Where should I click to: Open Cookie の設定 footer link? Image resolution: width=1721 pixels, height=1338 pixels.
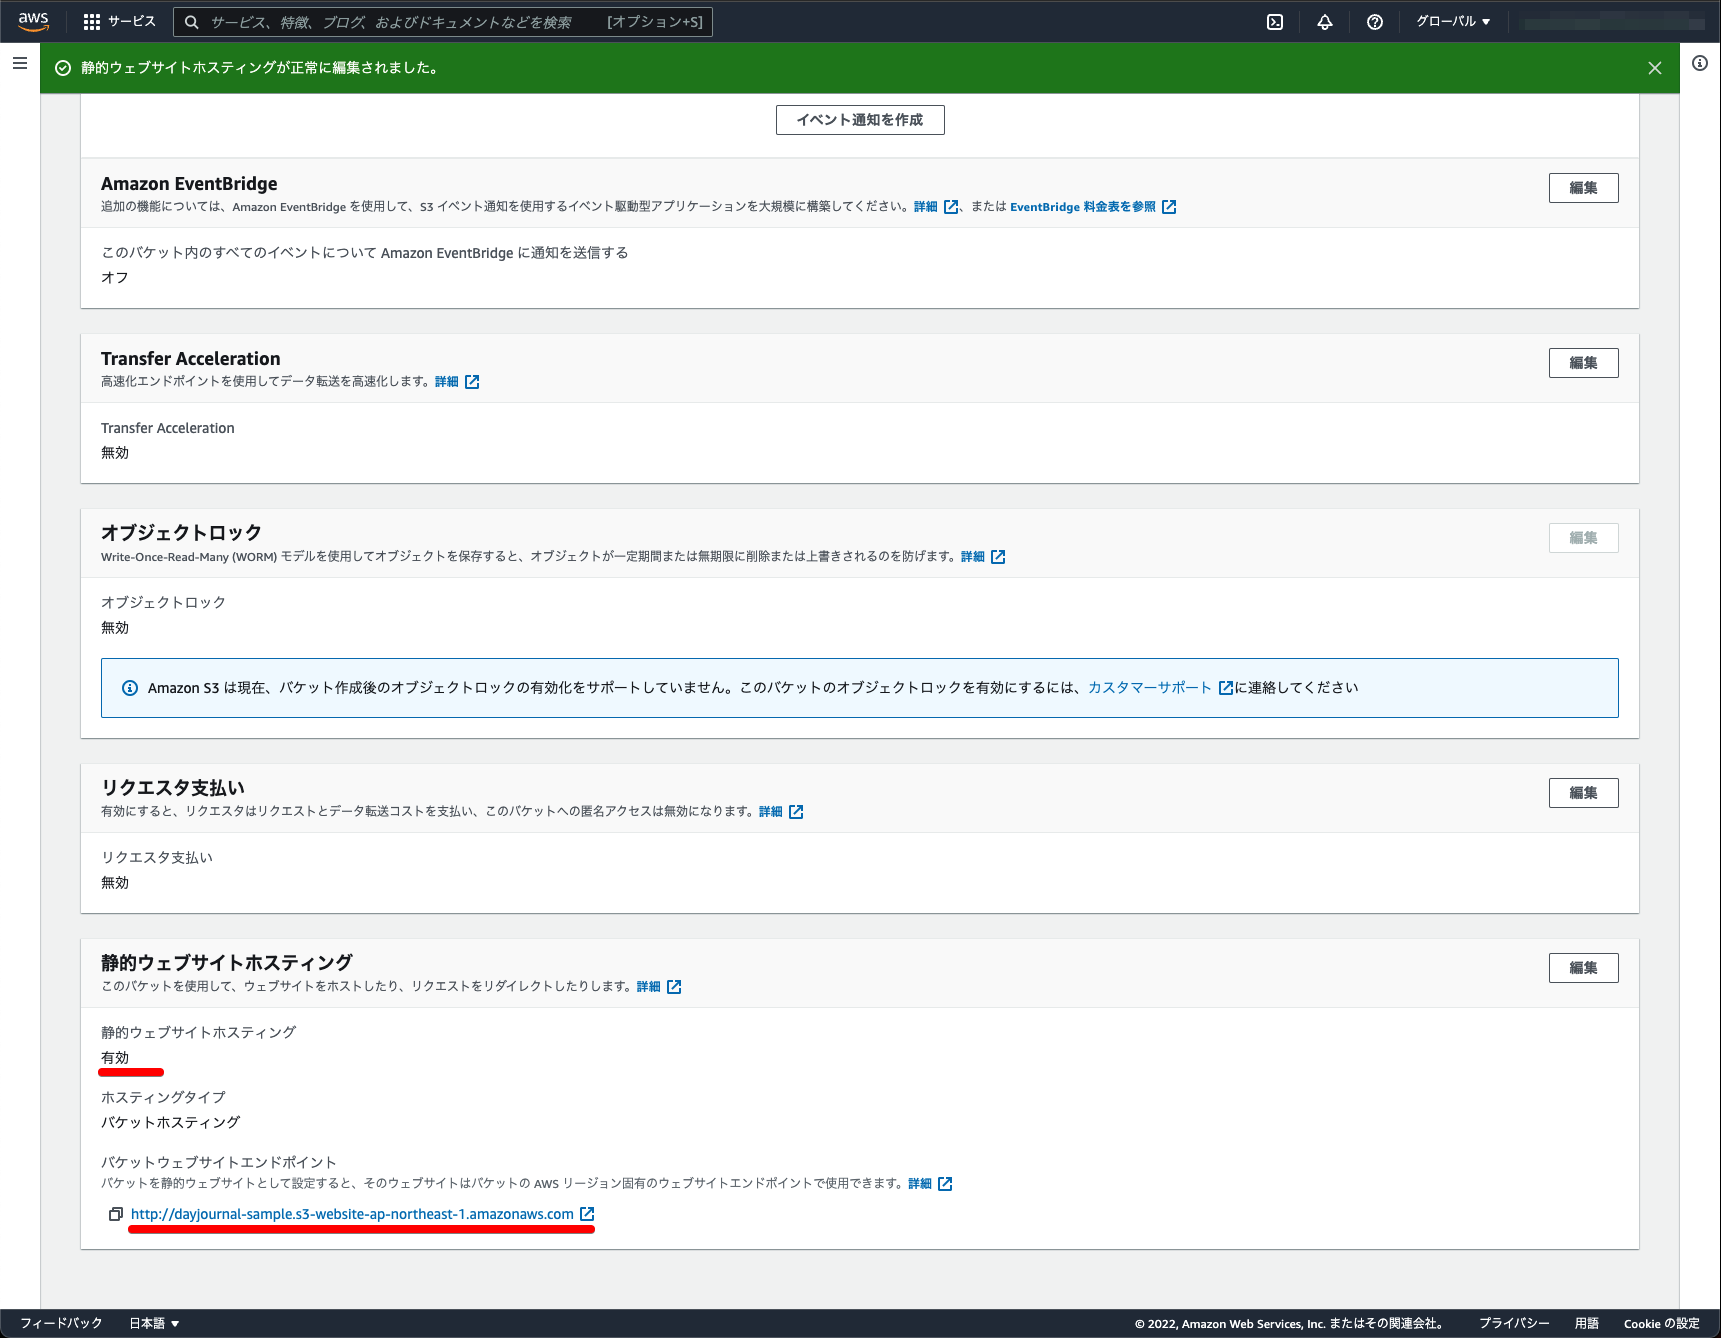pos(1662,1323)
